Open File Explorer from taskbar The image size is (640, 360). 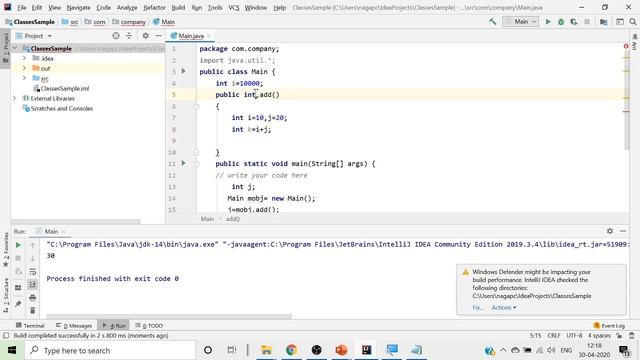tap(267, 350)
